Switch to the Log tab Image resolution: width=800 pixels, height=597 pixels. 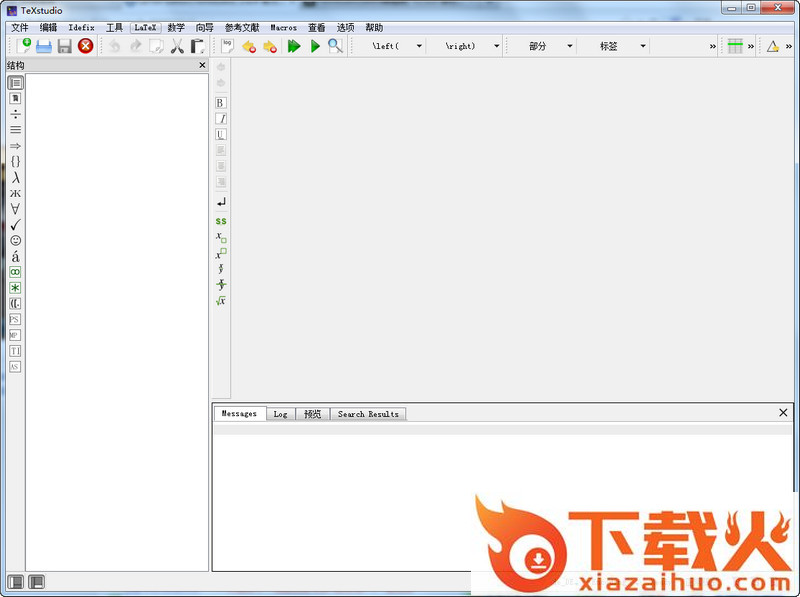click(280, 414)
